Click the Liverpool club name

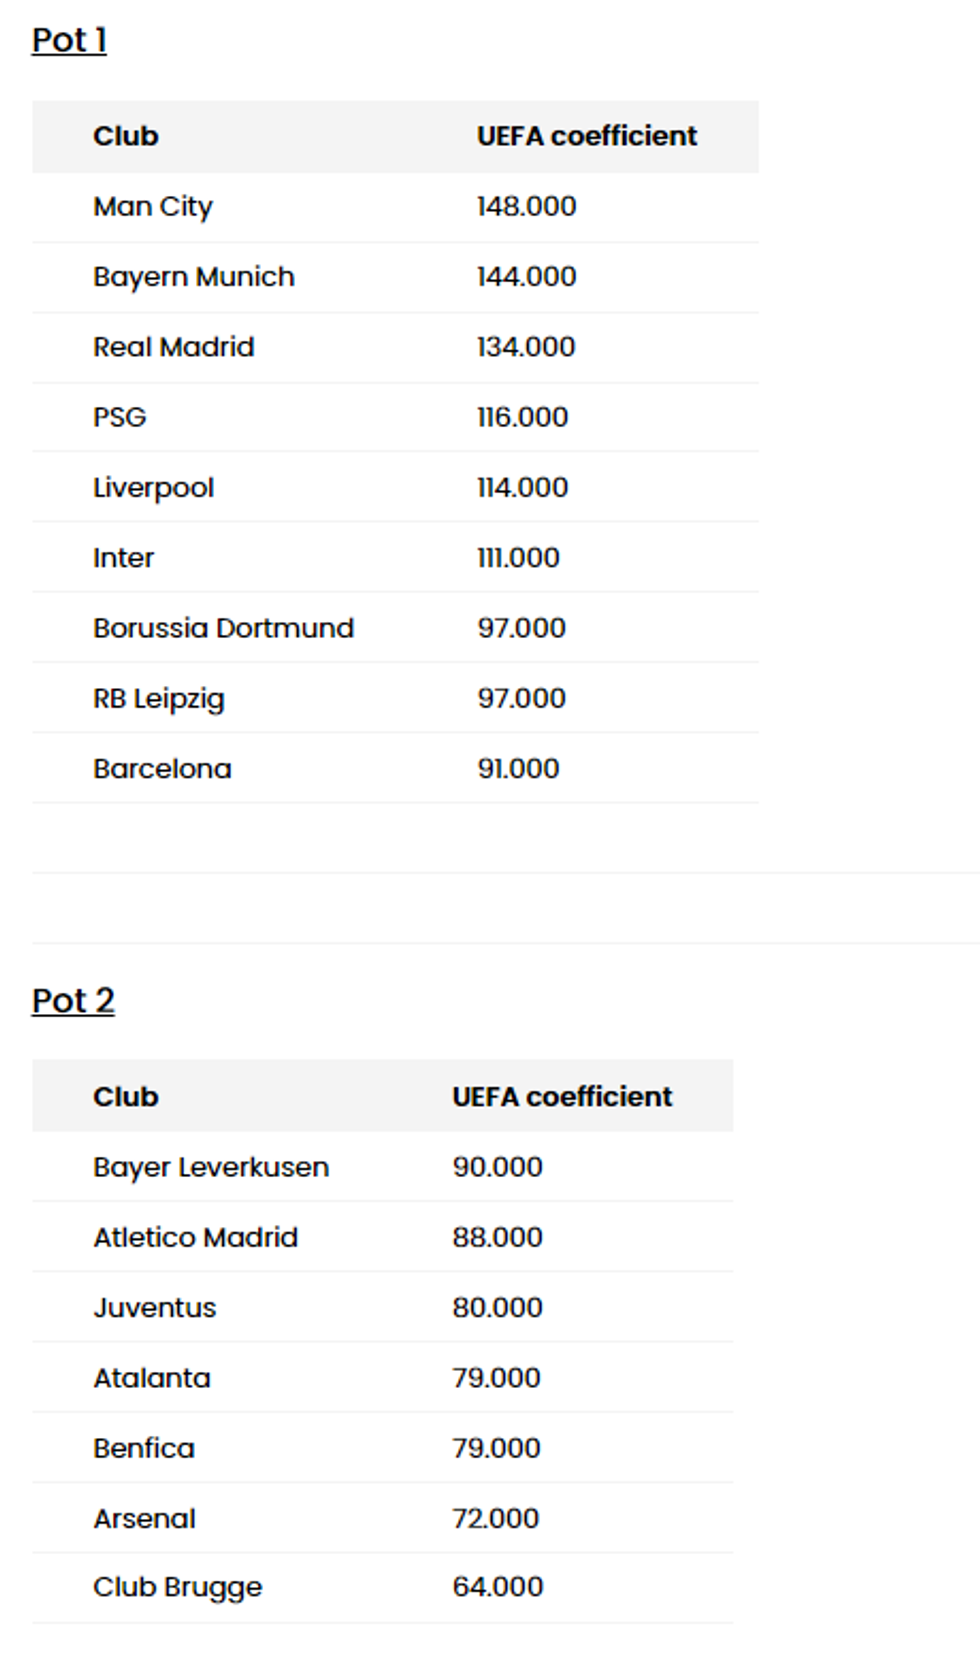click(154, 488)
